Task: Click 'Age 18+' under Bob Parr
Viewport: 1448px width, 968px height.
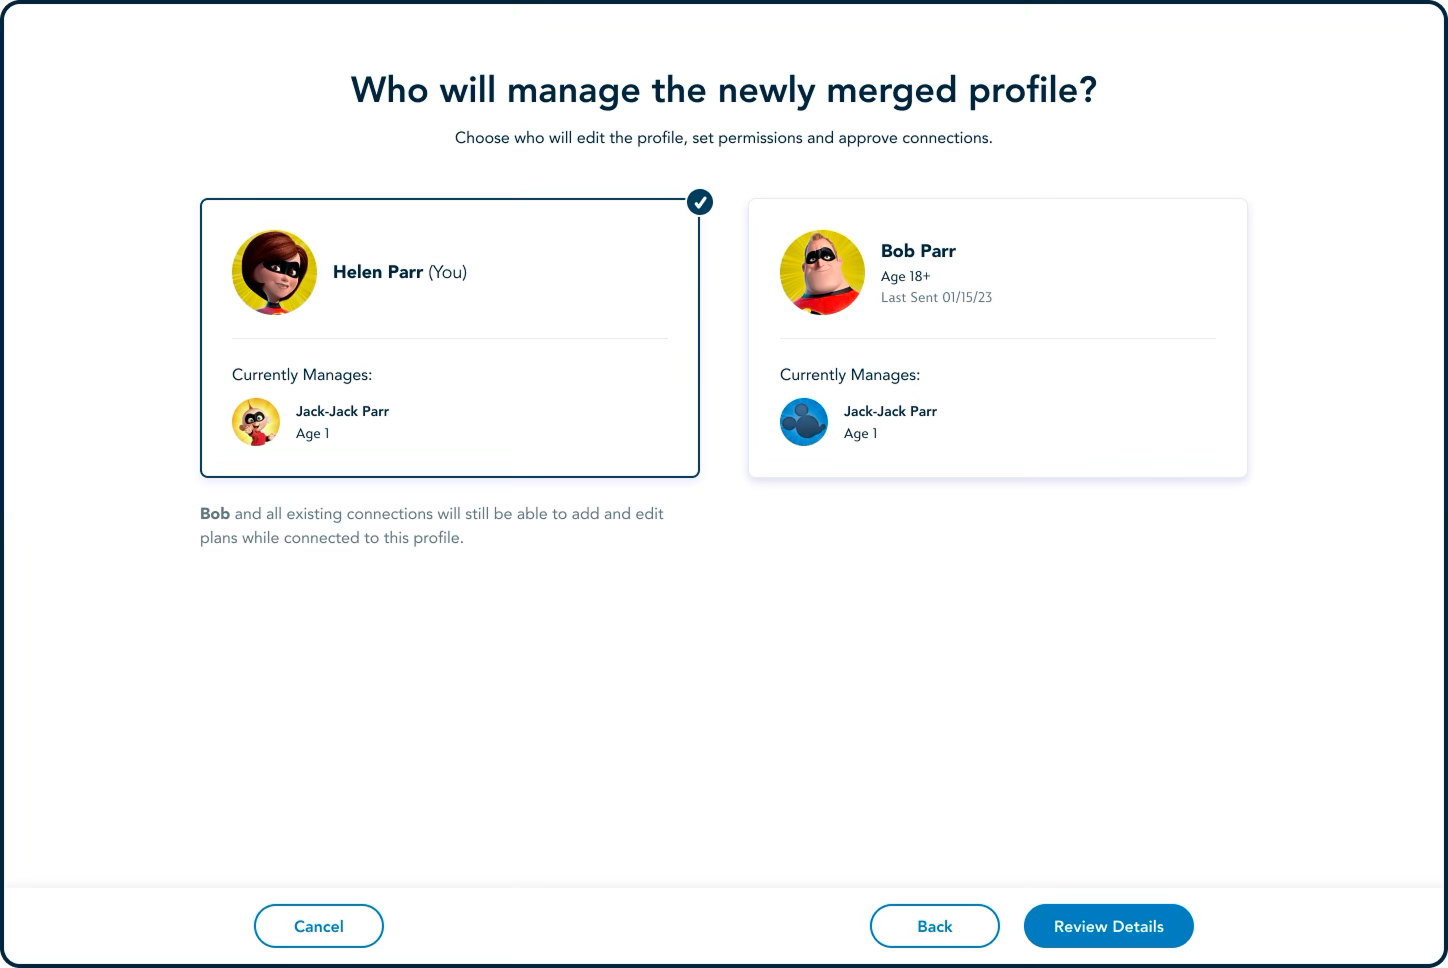Action: (906, 276)
